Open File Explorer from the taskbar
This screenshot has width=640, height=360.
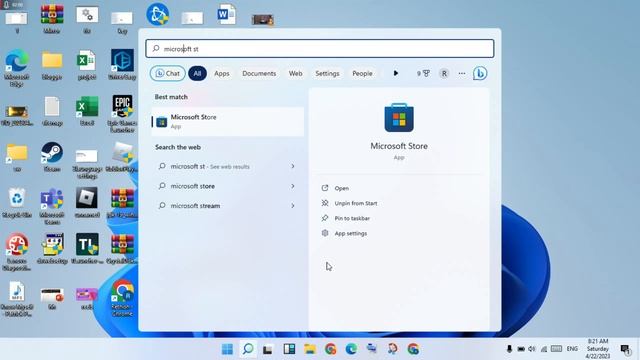310,349
